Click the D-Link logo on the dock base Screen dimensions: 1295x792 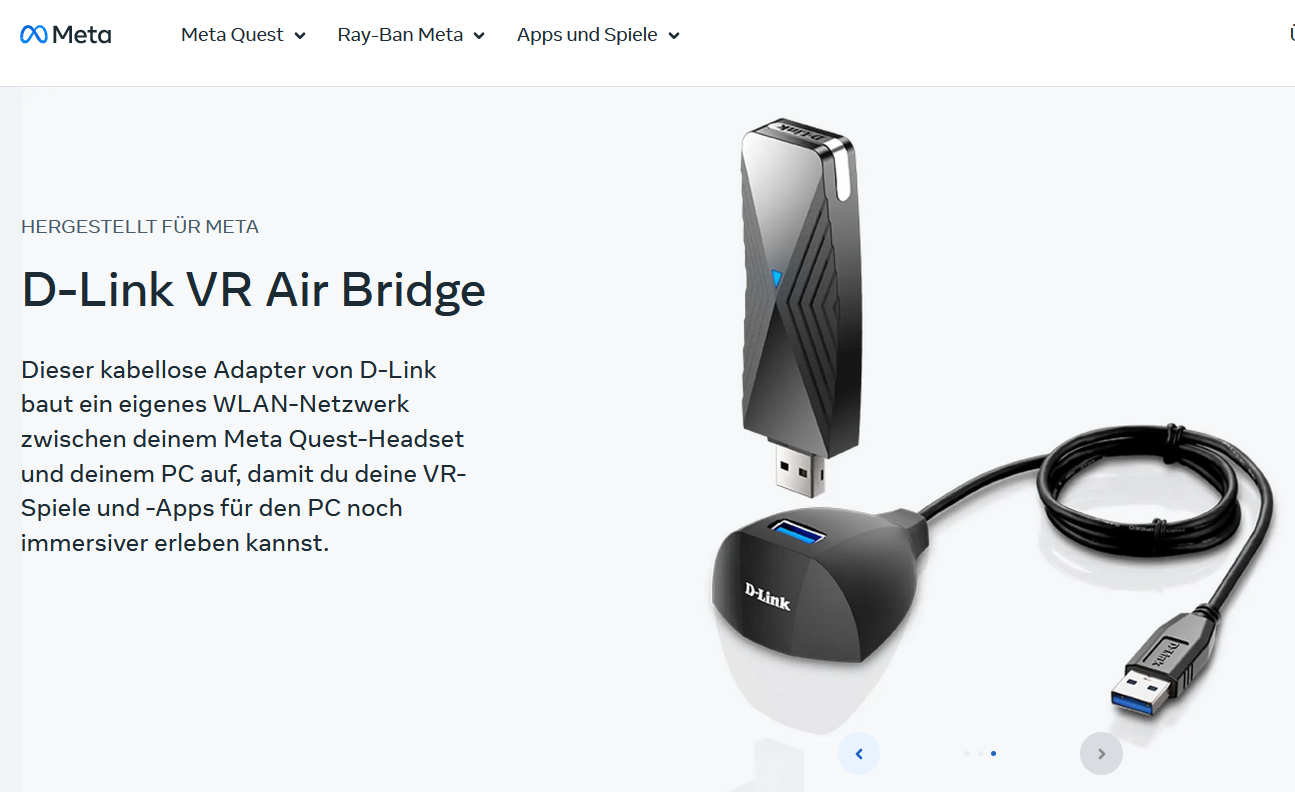[x=768, y=596]
